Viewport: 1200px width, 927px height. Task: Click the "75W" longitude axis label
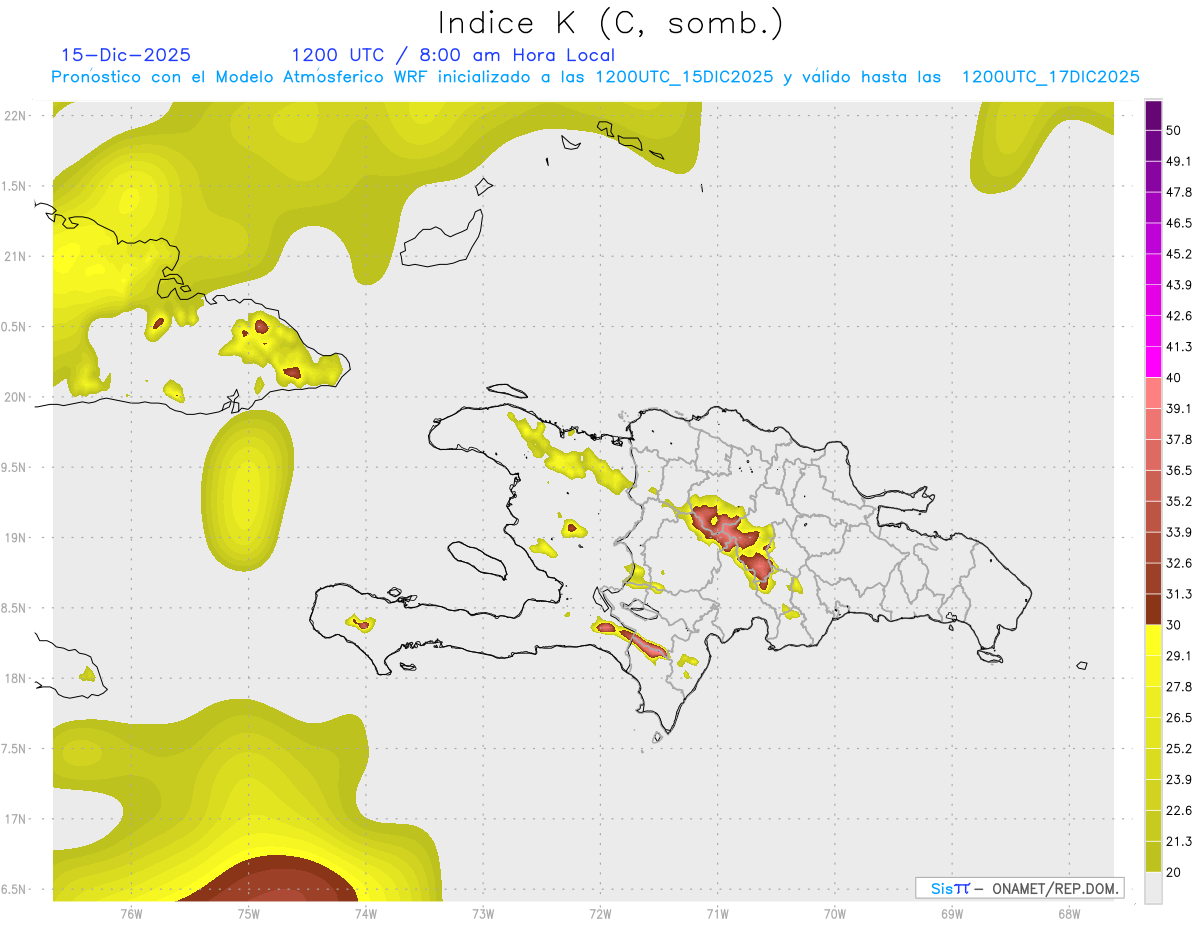click(x=248, y=913)
